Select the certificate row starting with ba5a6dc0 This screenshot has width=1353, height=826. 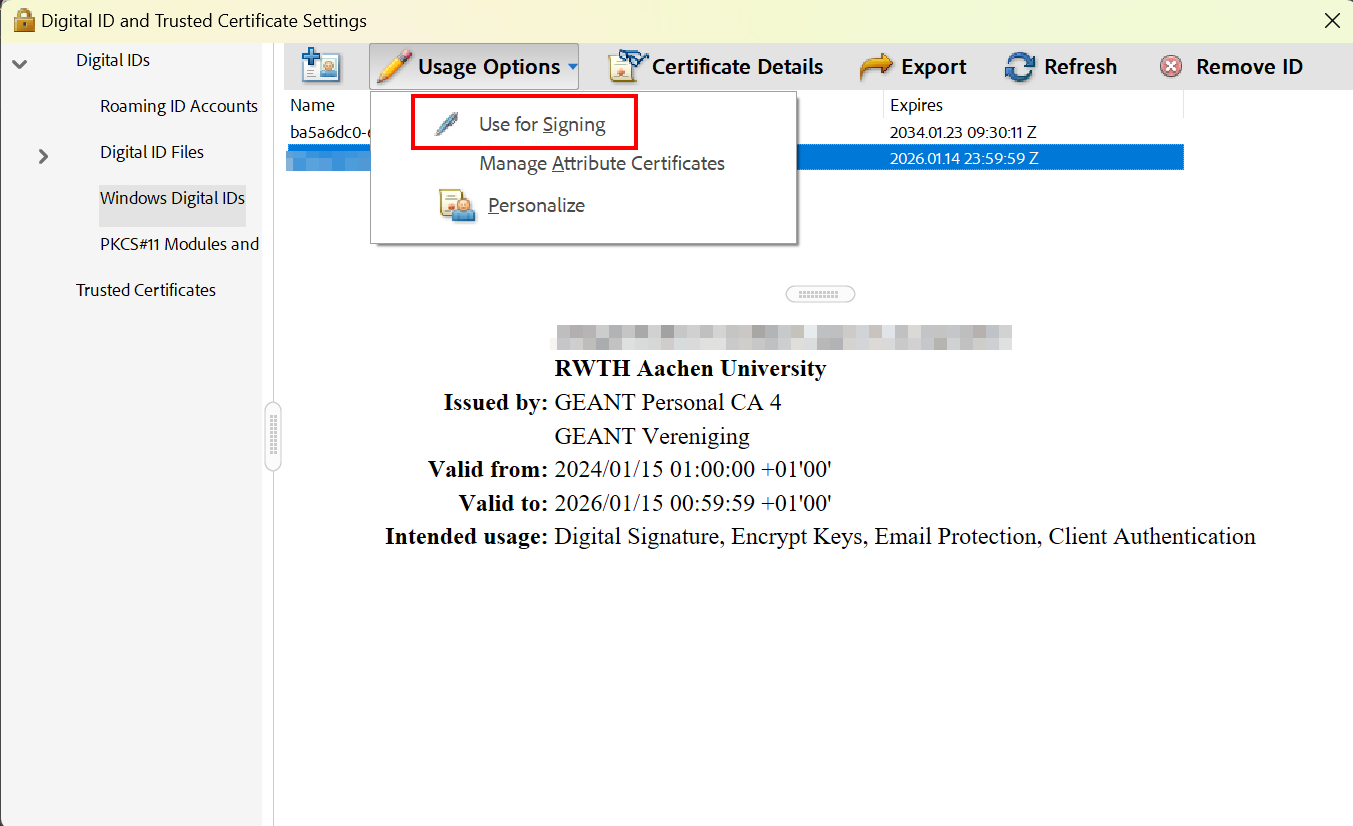click(x=330, y=131)
